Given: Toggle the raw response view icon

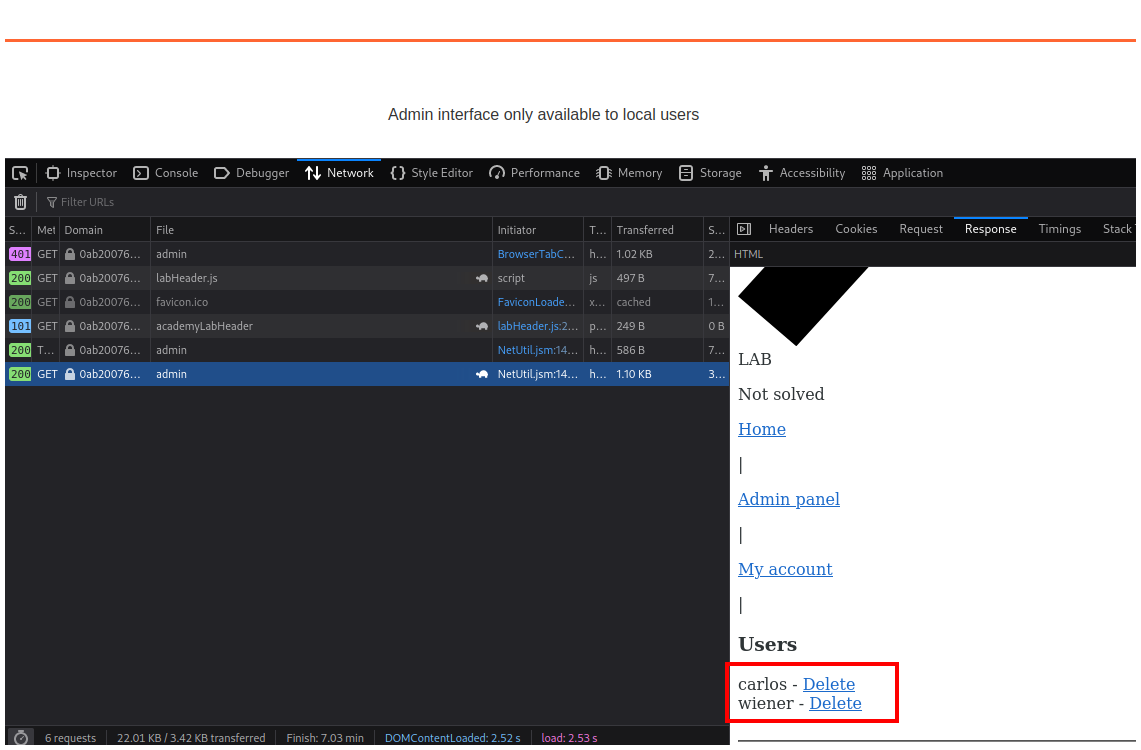Looking at the screenshot, I should pos(743,229).
